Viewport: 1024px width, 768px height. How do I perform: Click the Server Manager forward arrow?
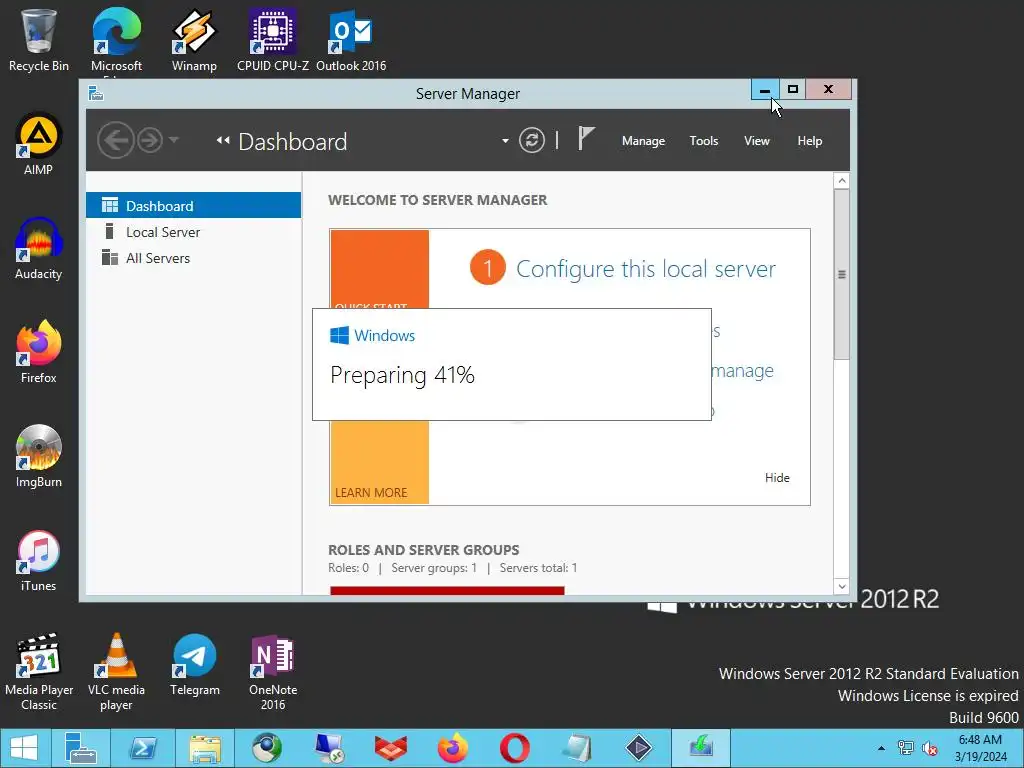[150, 140]
